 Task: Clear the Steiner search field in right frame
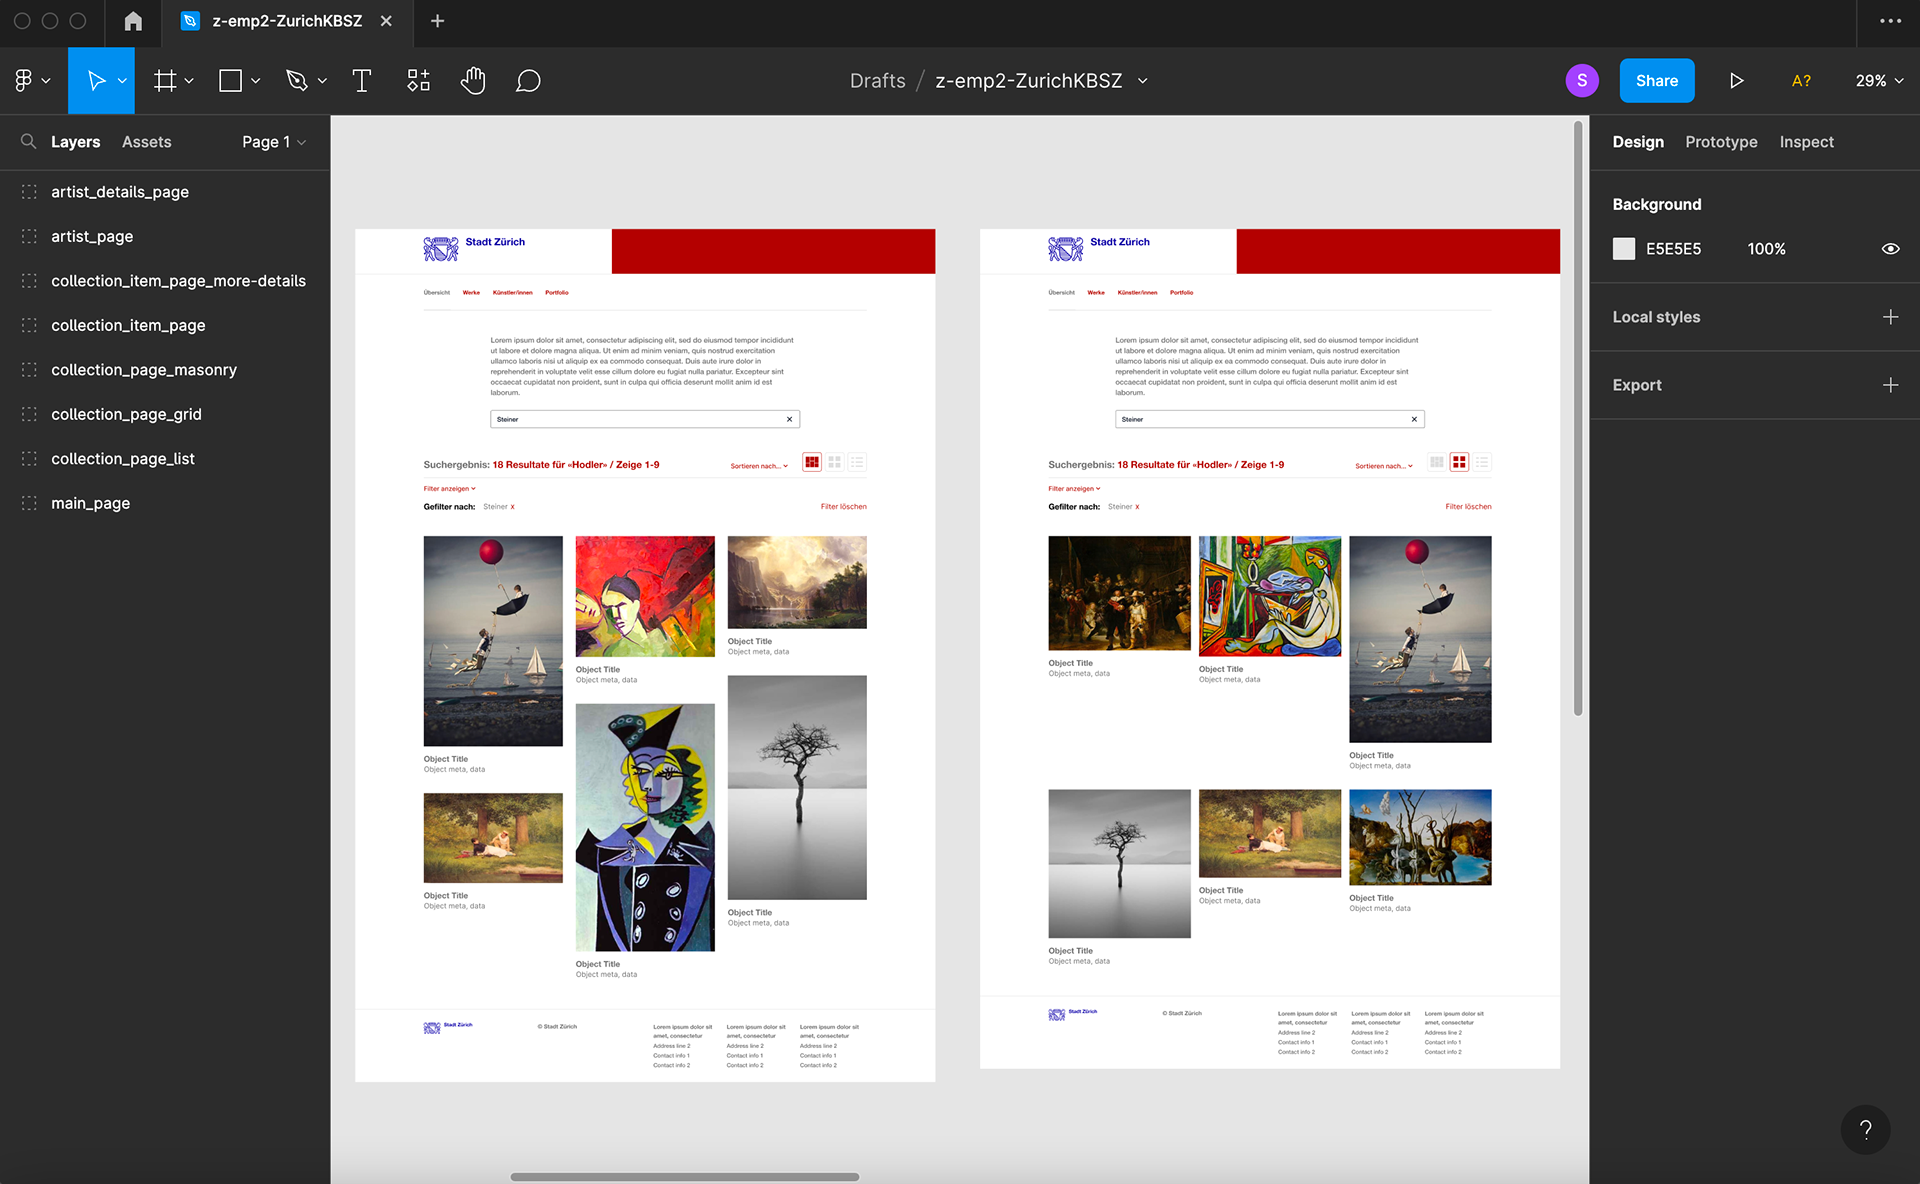point(1414,419)
